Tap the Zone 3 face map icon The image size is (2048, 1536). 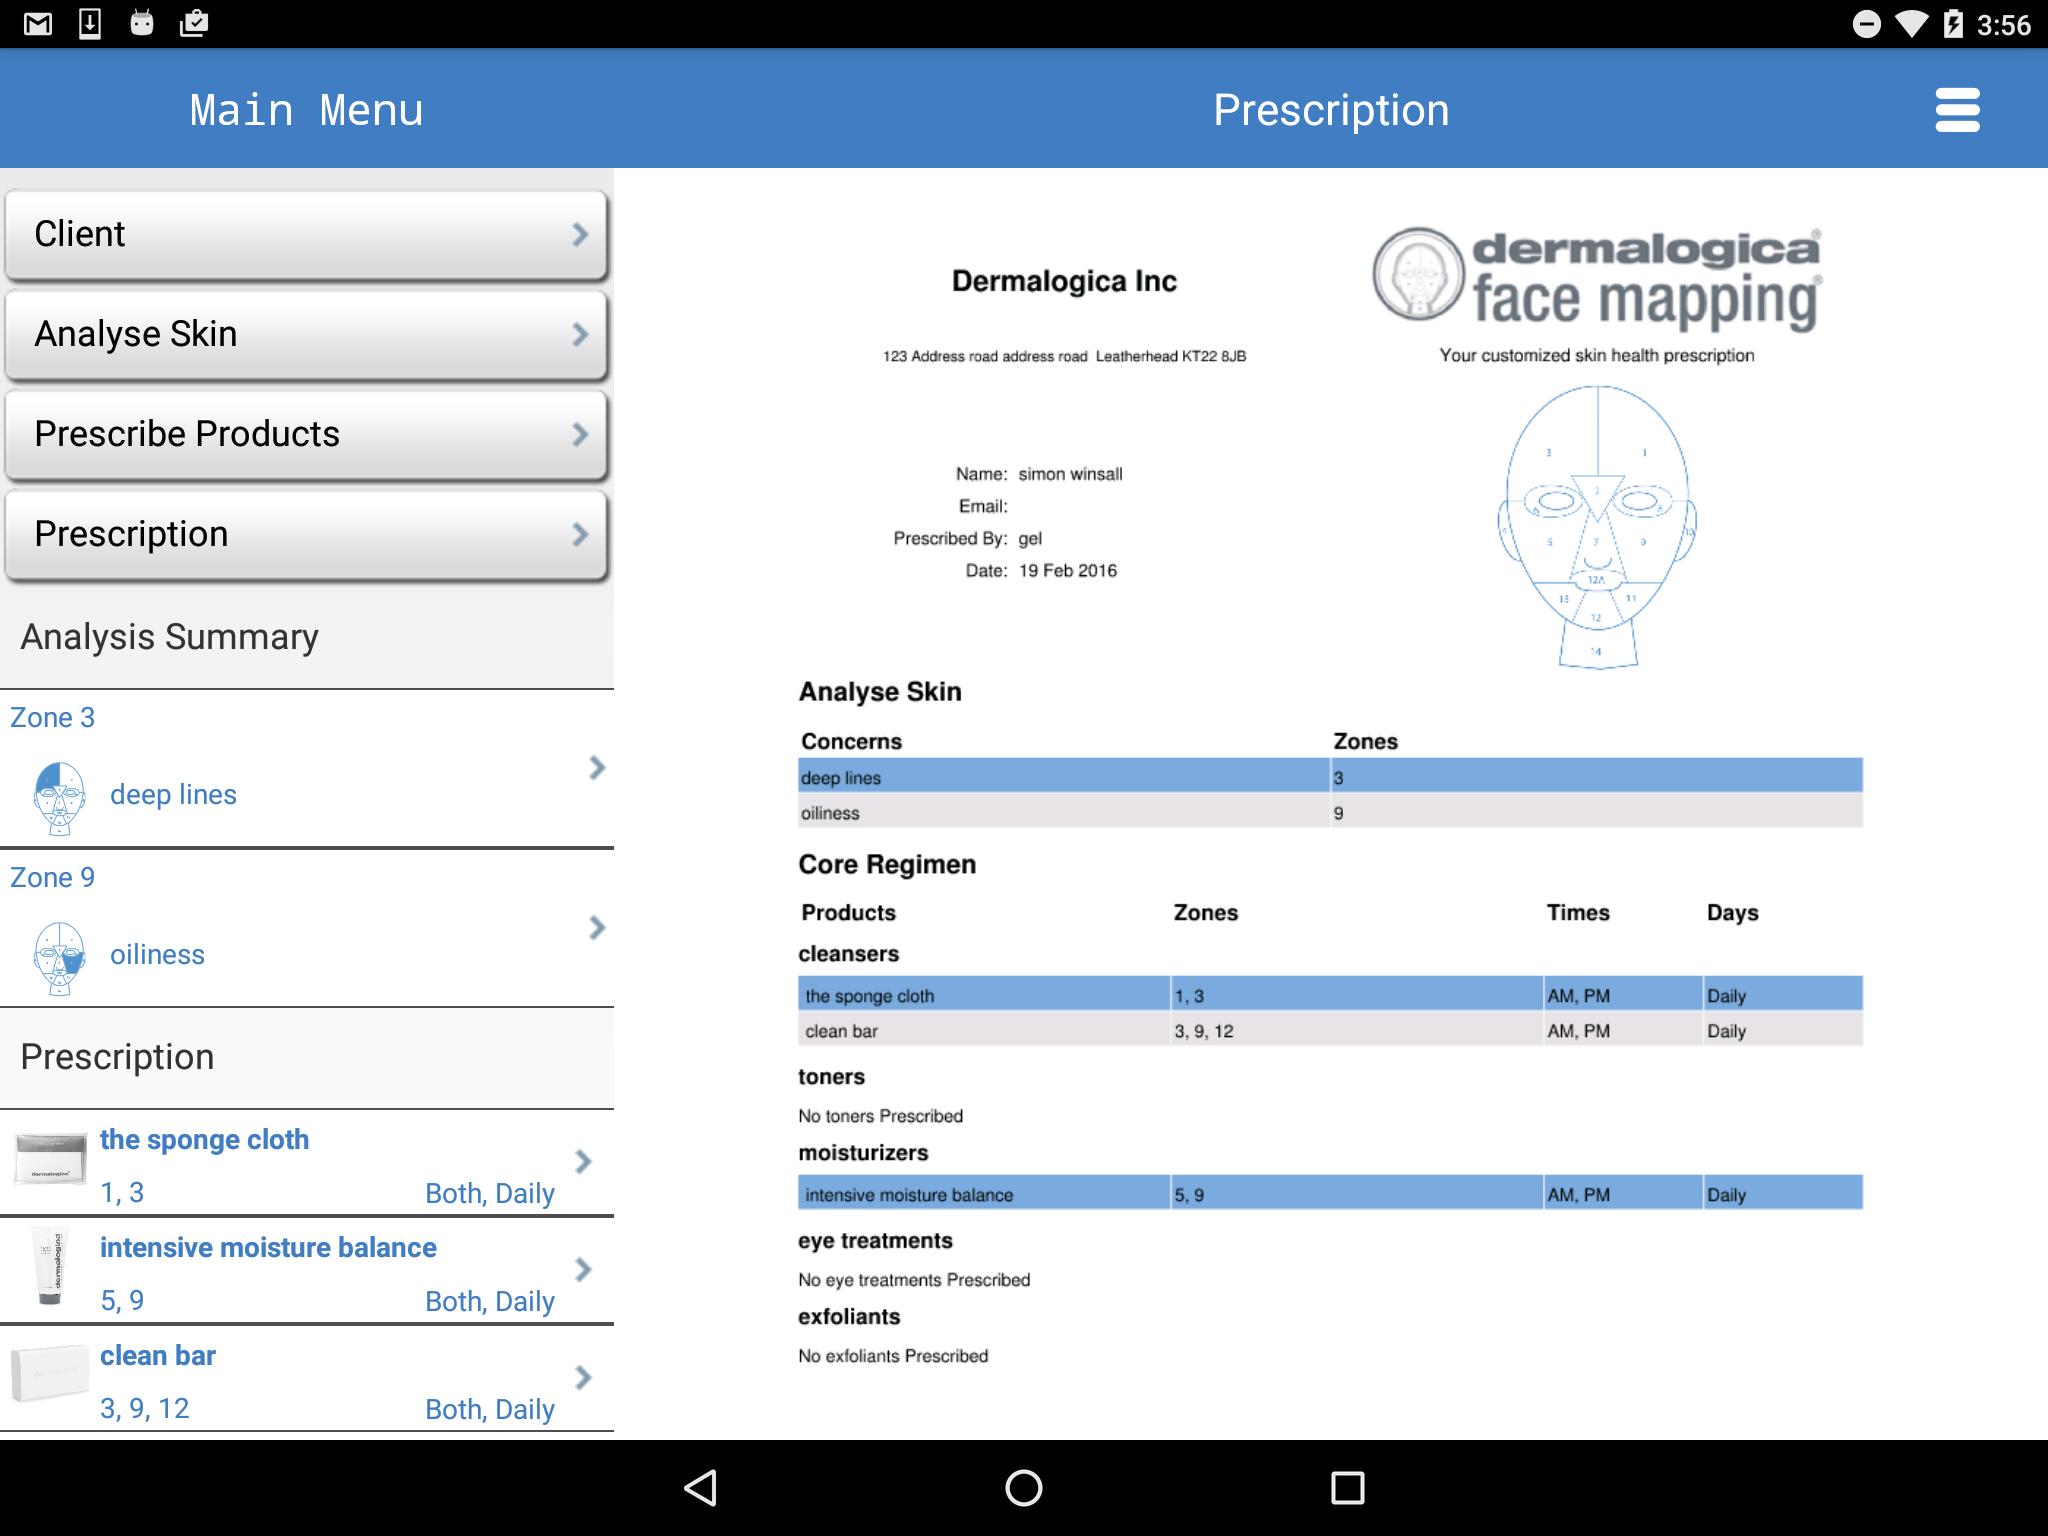(x=59, y=798)
